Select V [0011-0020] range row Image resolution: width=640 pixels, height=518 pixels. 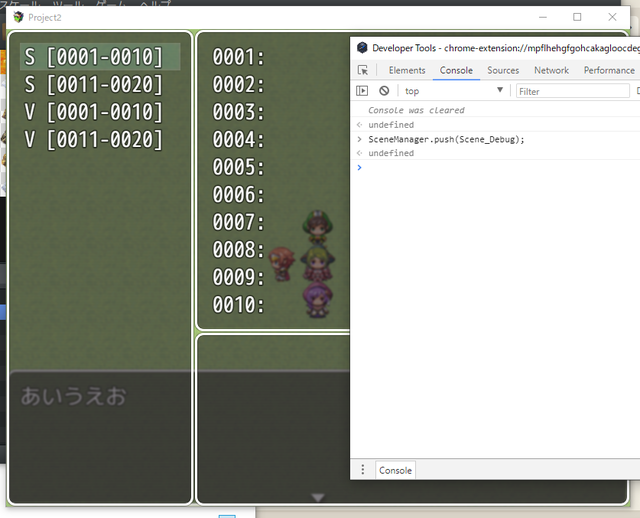click(x=100, y=139)
